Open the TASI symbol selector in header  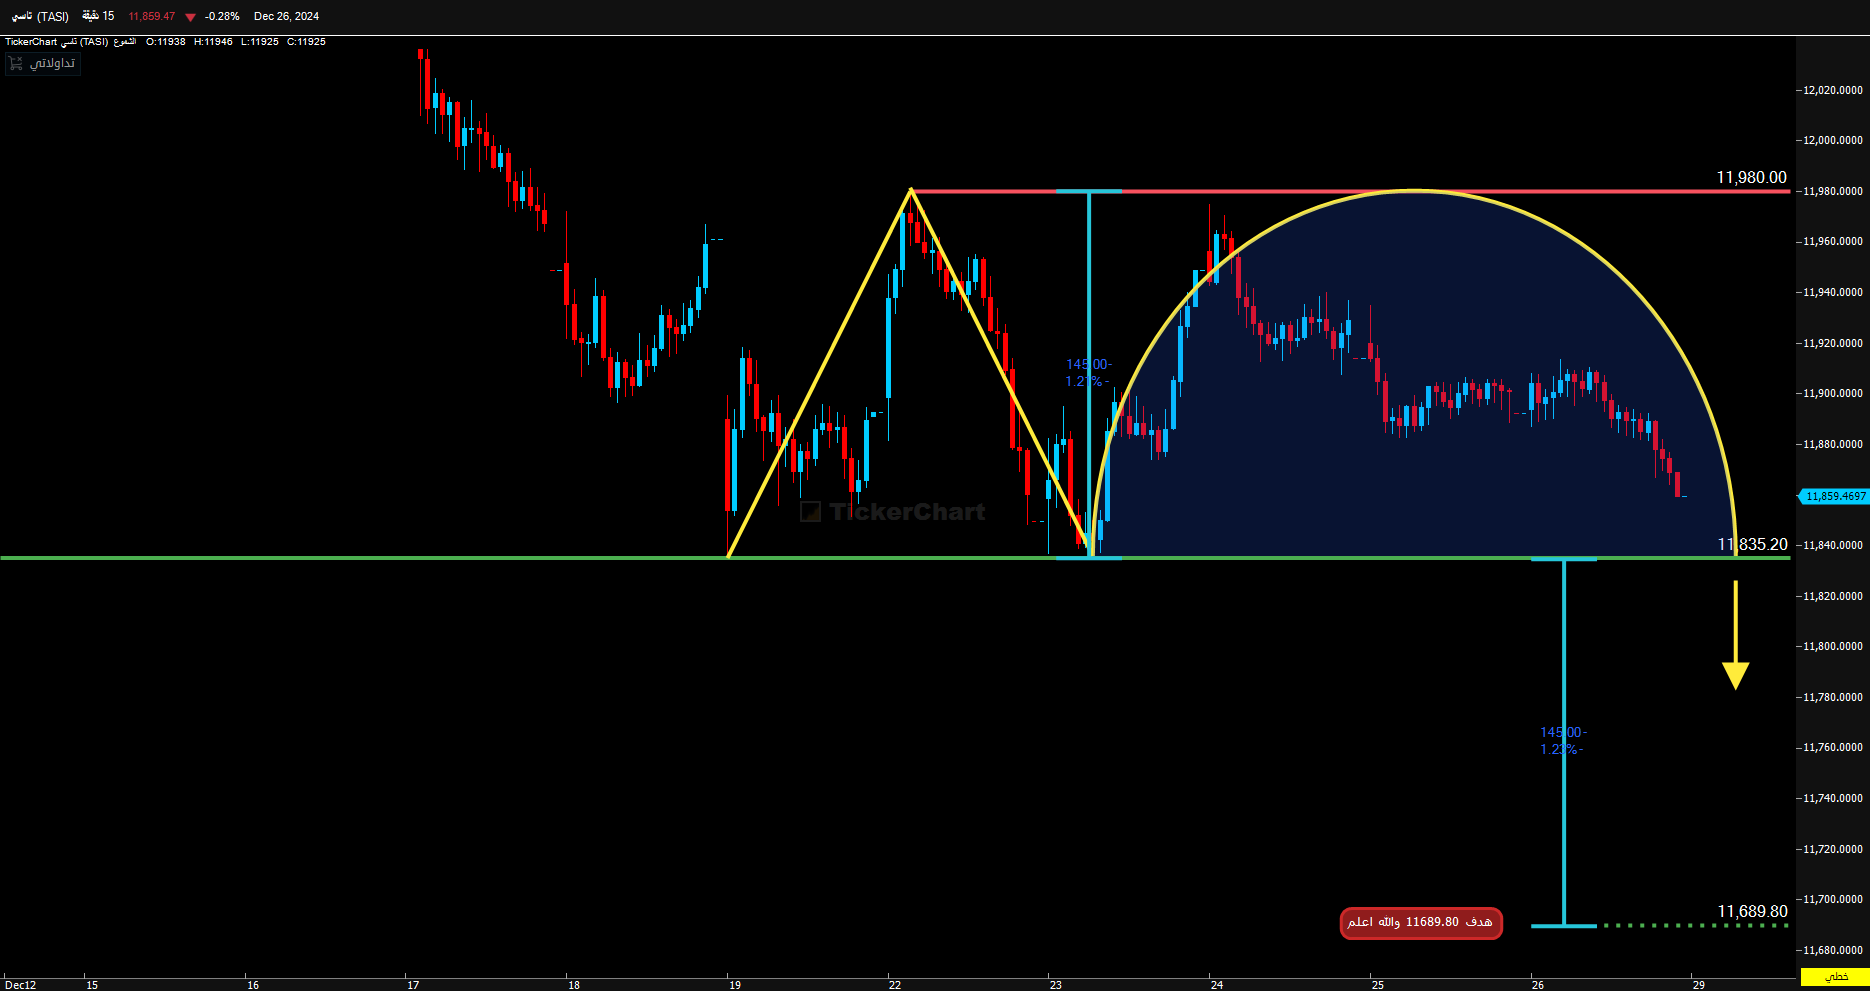click(40, 16)
